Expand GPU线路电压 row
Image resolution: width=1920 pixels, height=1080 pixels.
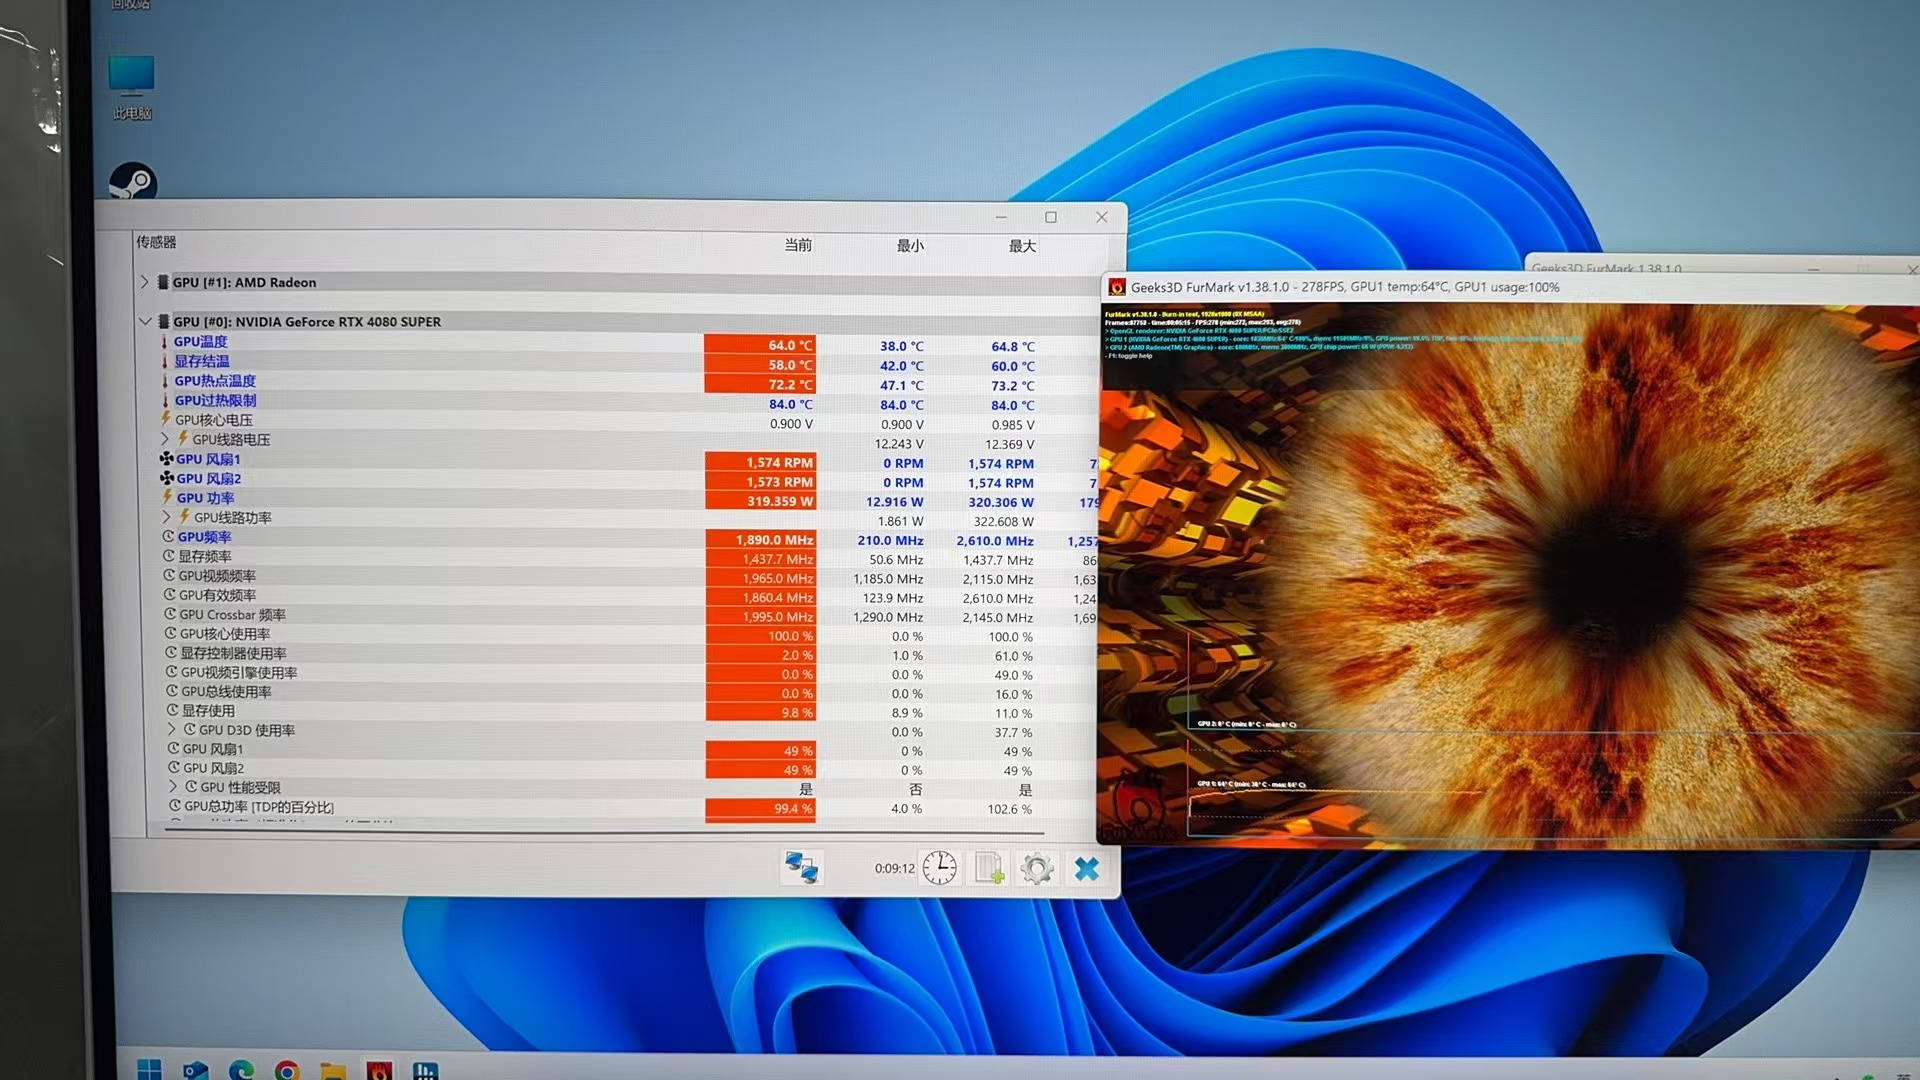coord(166,438)
